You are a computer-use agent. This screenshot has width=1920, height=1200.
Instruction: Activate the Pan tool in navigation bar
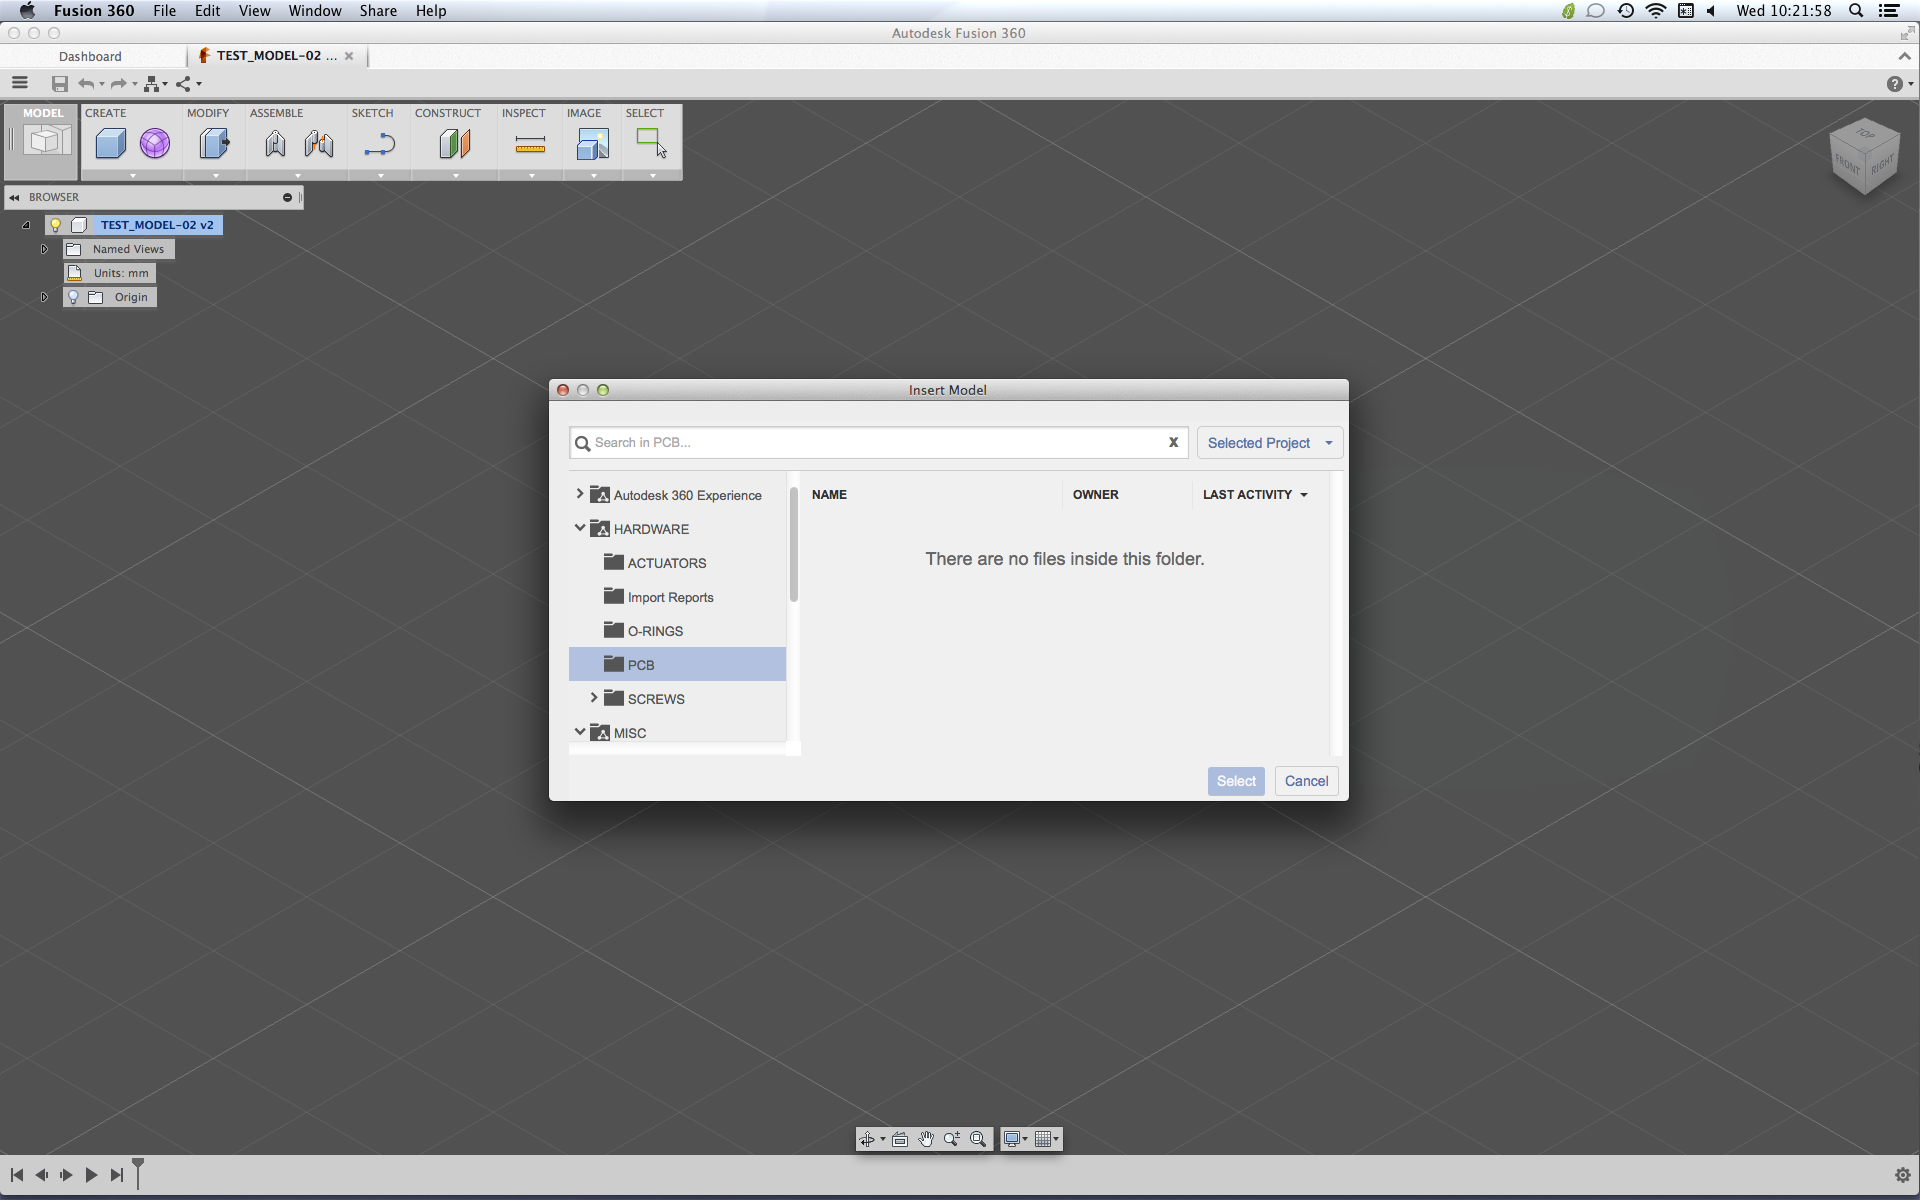tap(927, 1139)
